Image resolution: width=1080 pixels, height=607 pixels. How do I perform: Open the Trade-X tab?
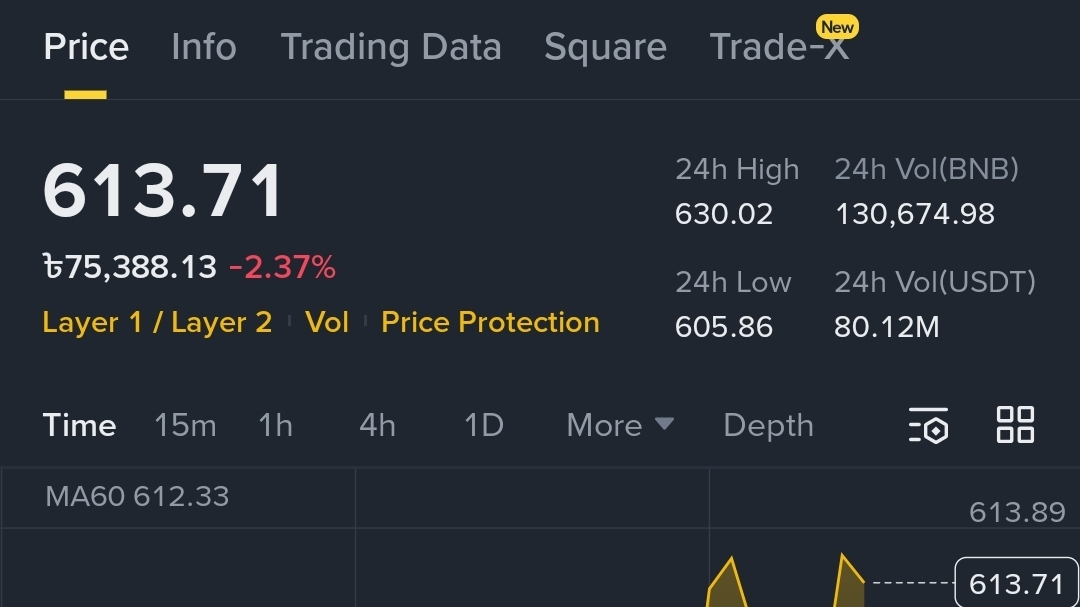point(779,47)
